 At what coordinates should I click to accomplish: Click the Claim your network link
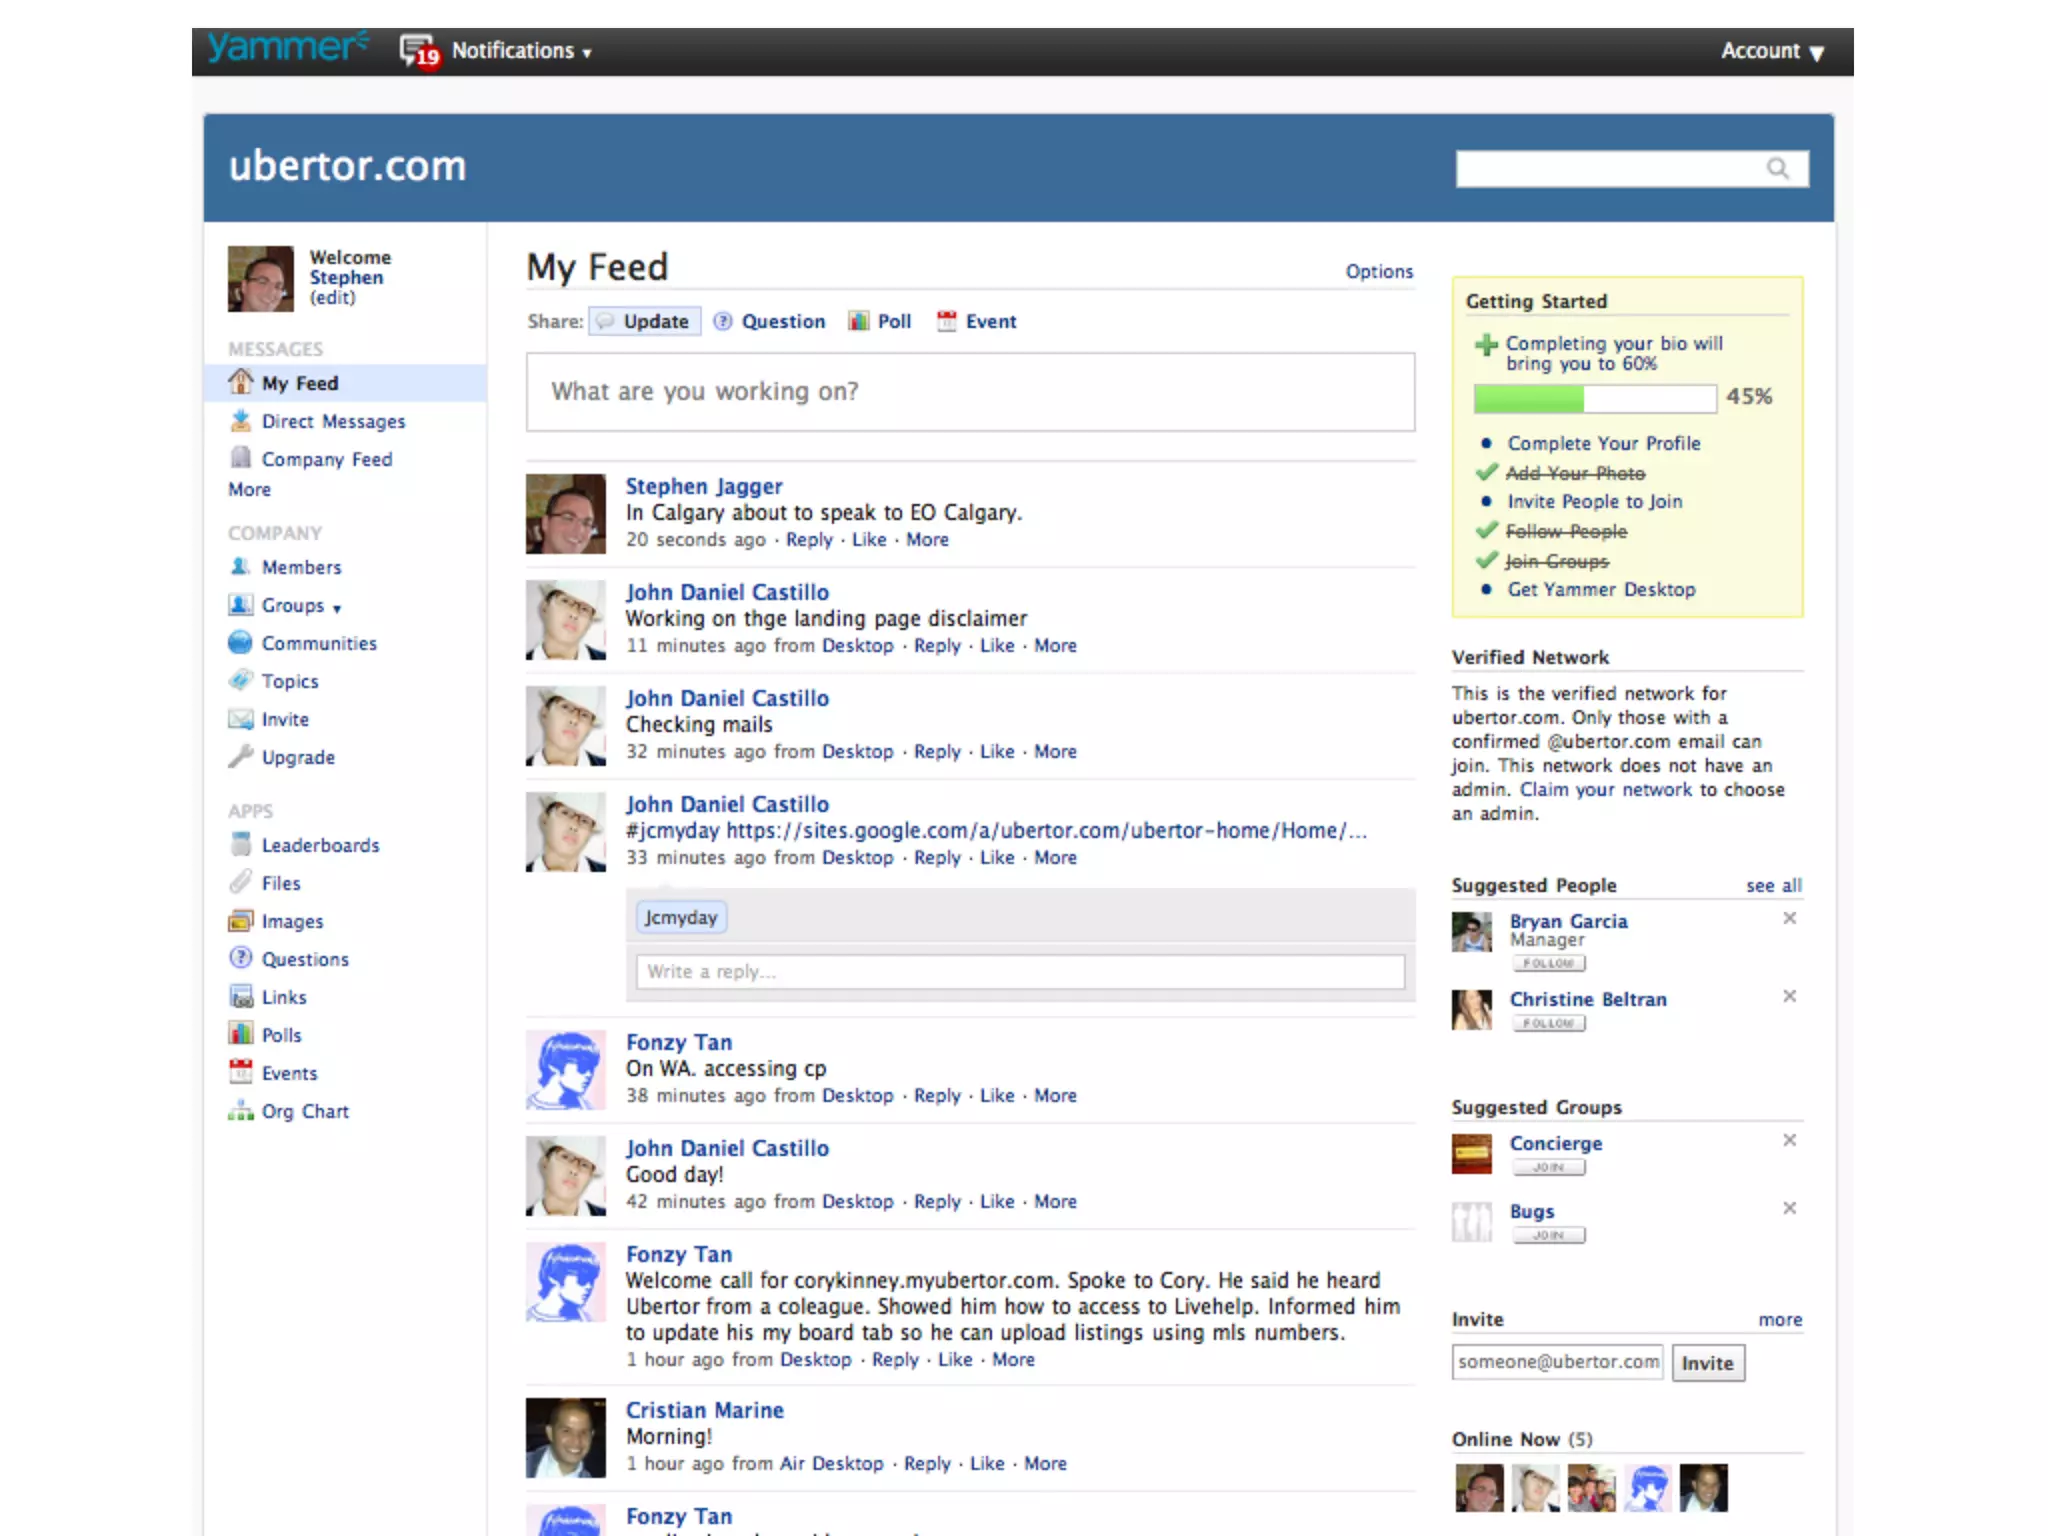point(1605,790)
